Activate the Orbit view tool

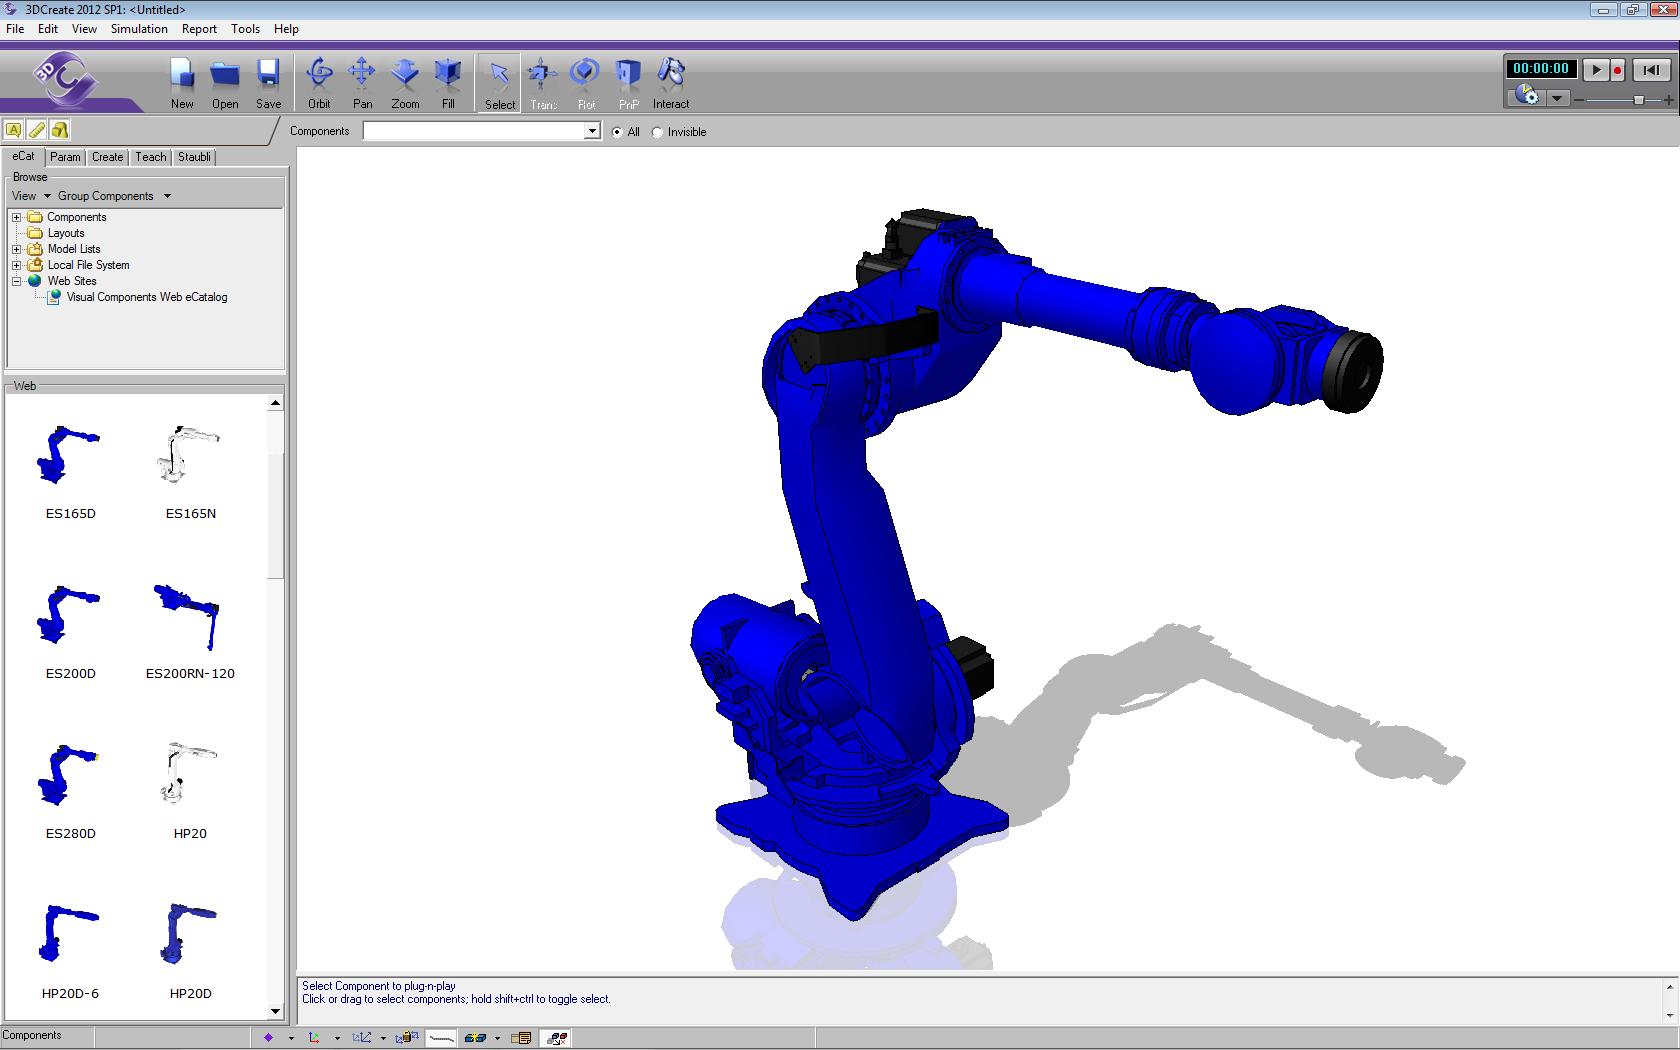(319, 82)
